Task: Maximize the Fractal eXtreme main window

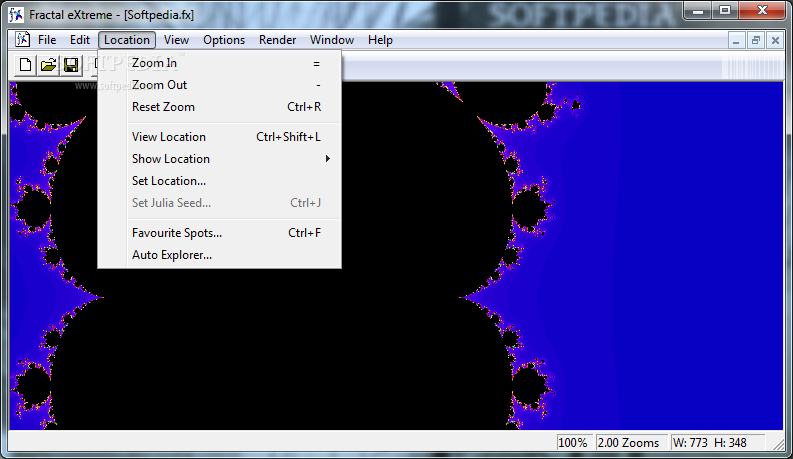Action: coord(725,11)
